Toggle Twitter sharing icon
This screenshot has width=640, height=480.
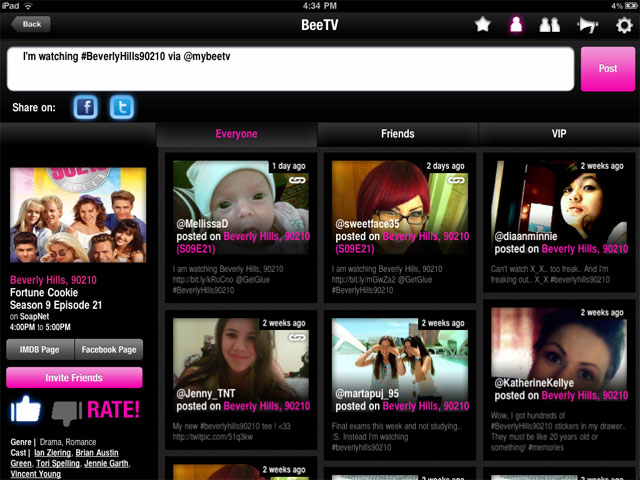point(122,107)
